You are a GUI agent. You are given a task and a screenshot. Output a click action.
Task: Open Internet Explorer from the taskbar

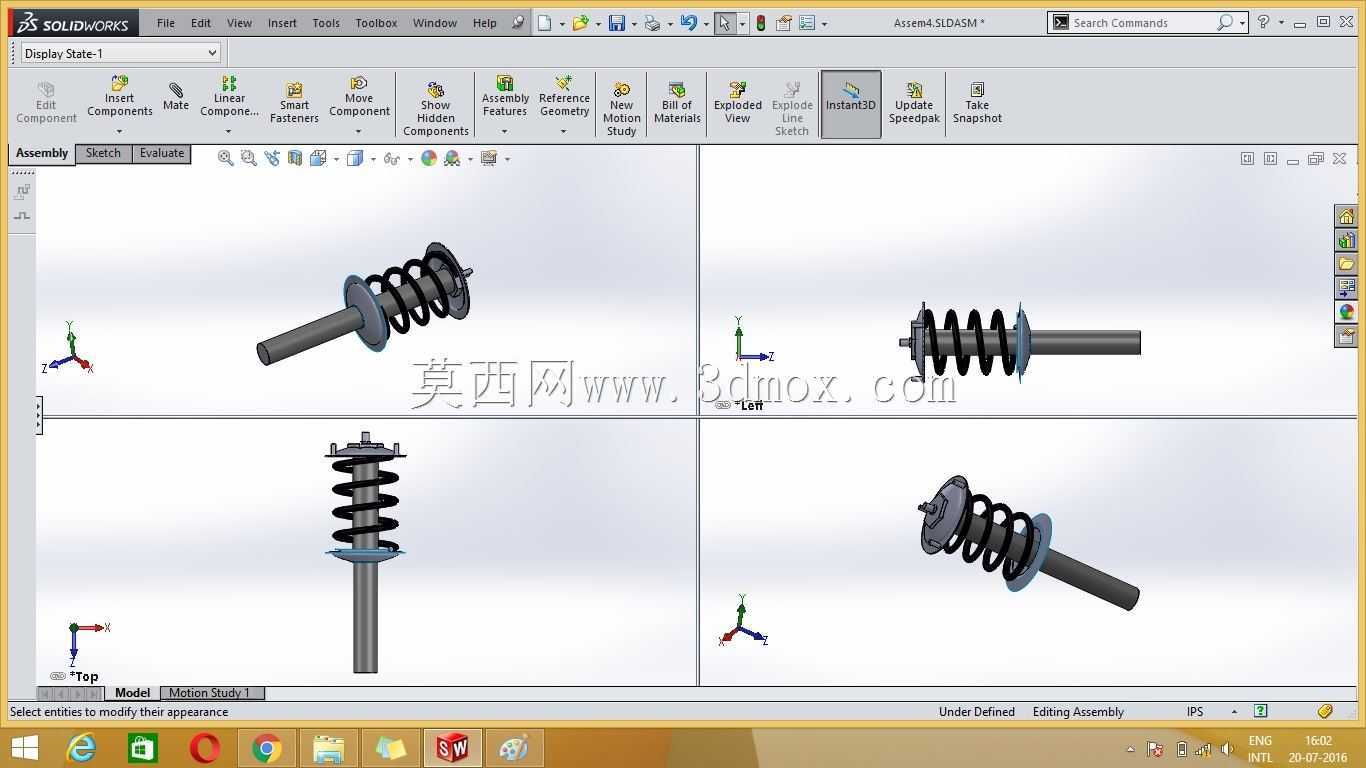[81, 748]
